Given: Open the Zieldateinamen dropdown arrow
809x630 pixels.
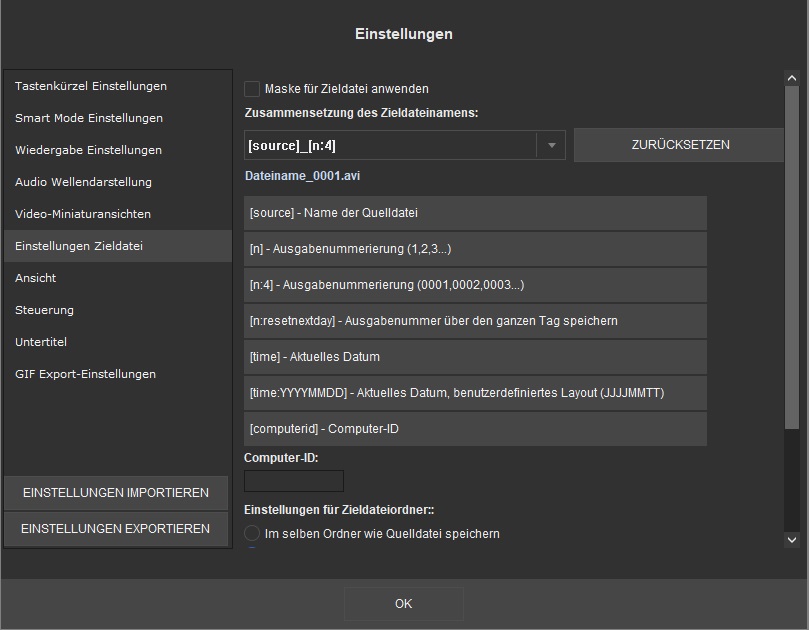Looking at the screenshot, I should pyautogui.click(x=551, y=145).
